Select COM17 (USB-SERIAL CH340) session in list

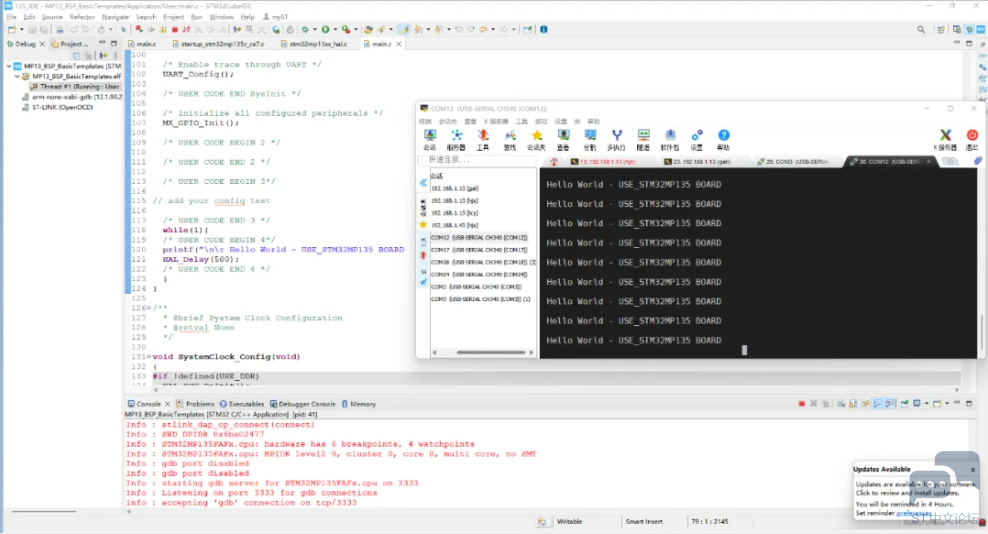480,250
